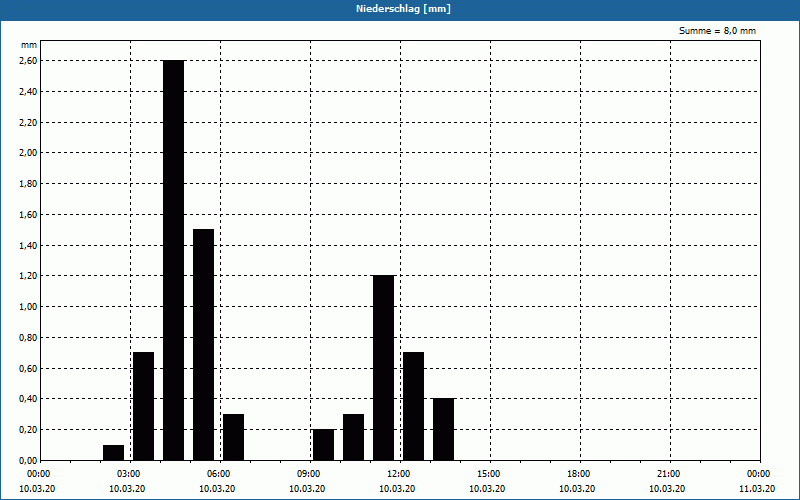Click the 11.03.20 date label
The height and width of the screenshot is (500, 800).
[x=757, y=489]
